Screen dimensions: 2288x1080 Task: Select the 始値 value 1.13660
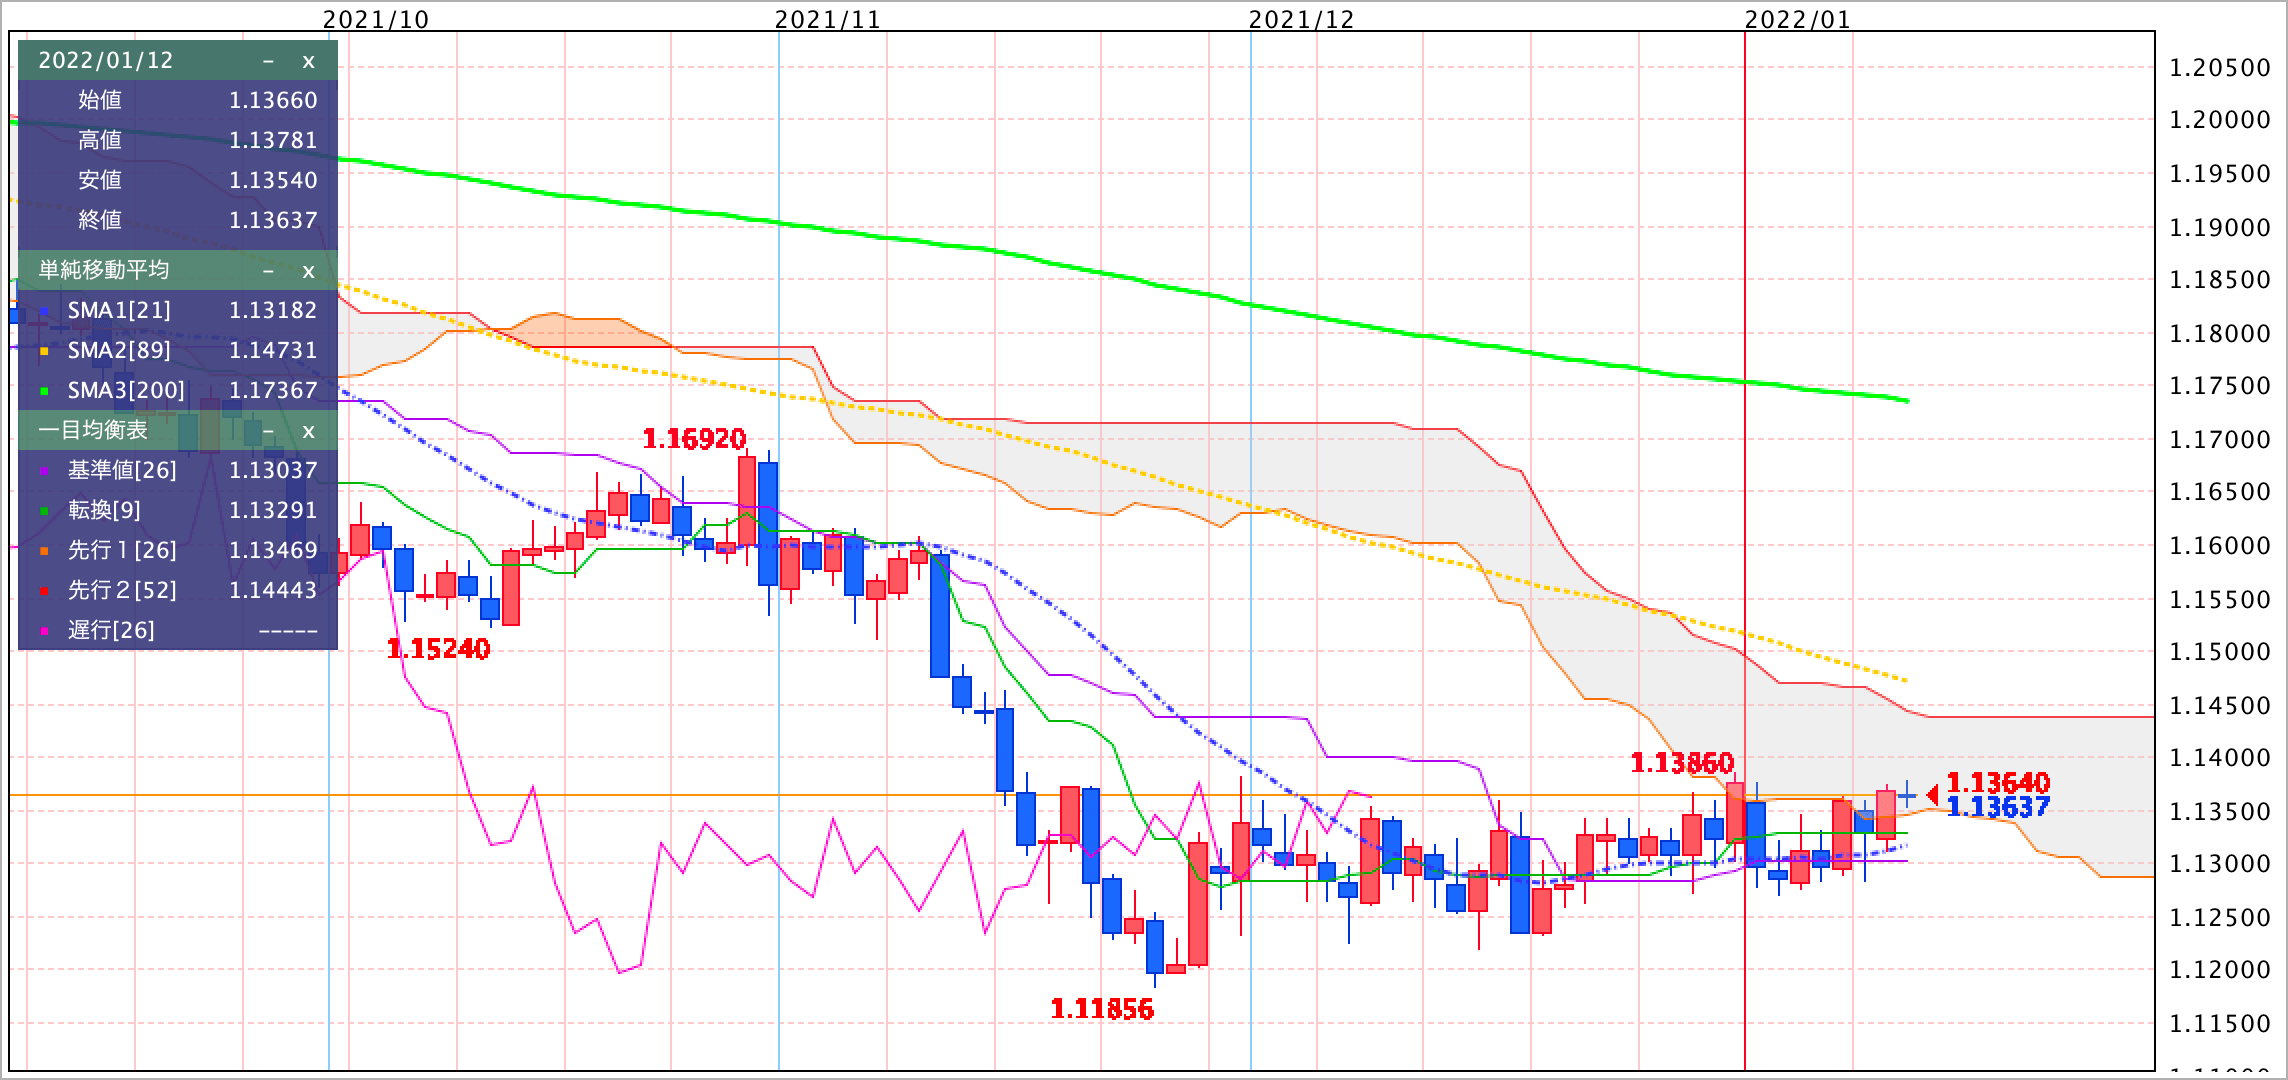(273, 100)
